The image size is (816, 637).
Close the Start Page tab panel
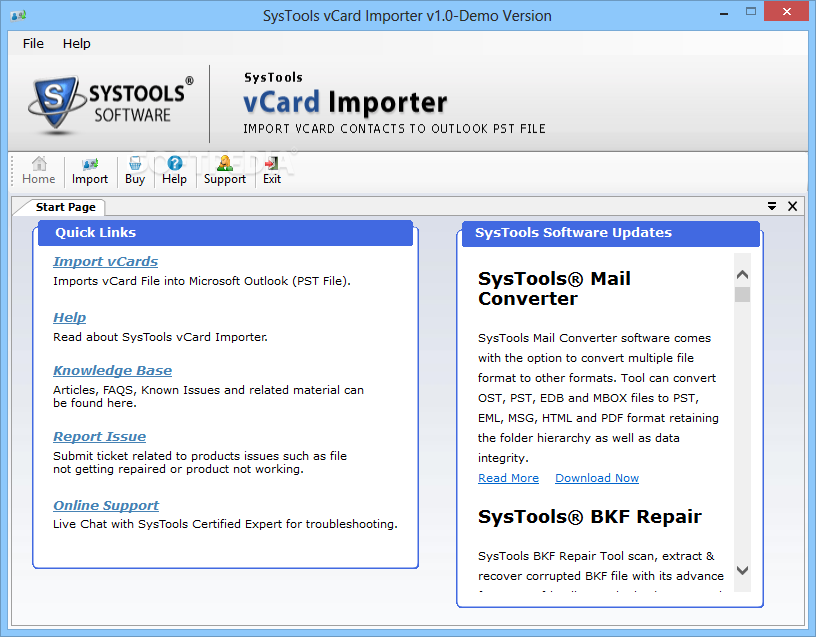click(x=792, y=206)
